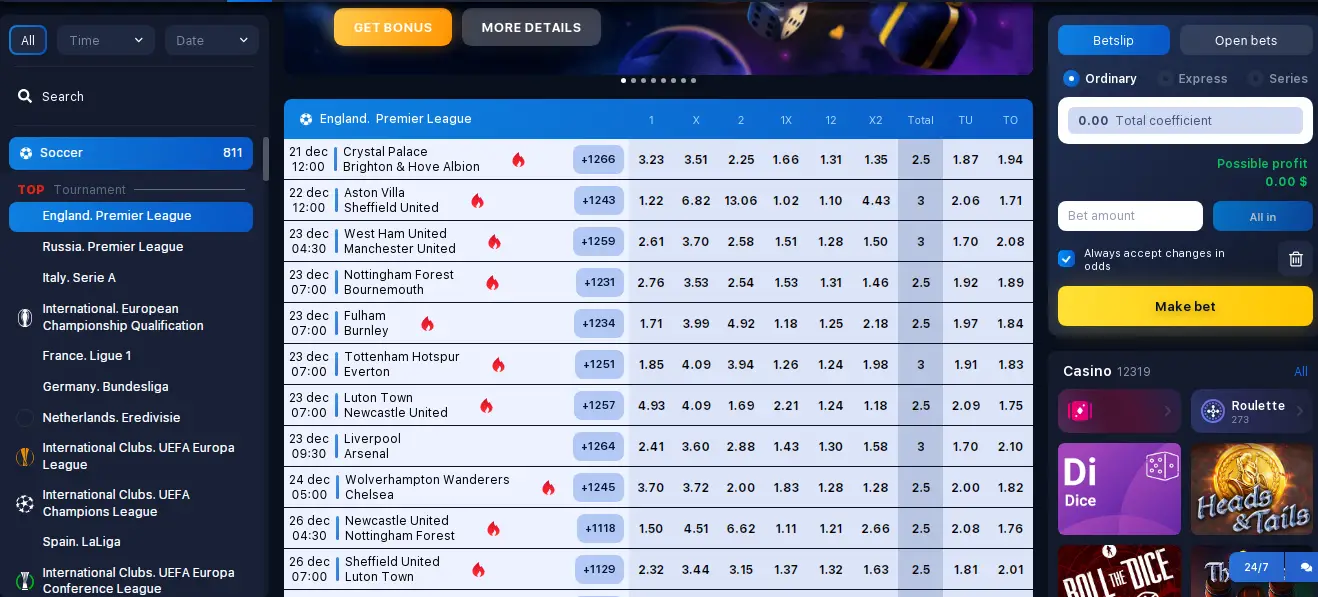1318x597 pixels.
Task: Click the GET BONUS button
Action: pyautogui.click(x=393, y=27)
